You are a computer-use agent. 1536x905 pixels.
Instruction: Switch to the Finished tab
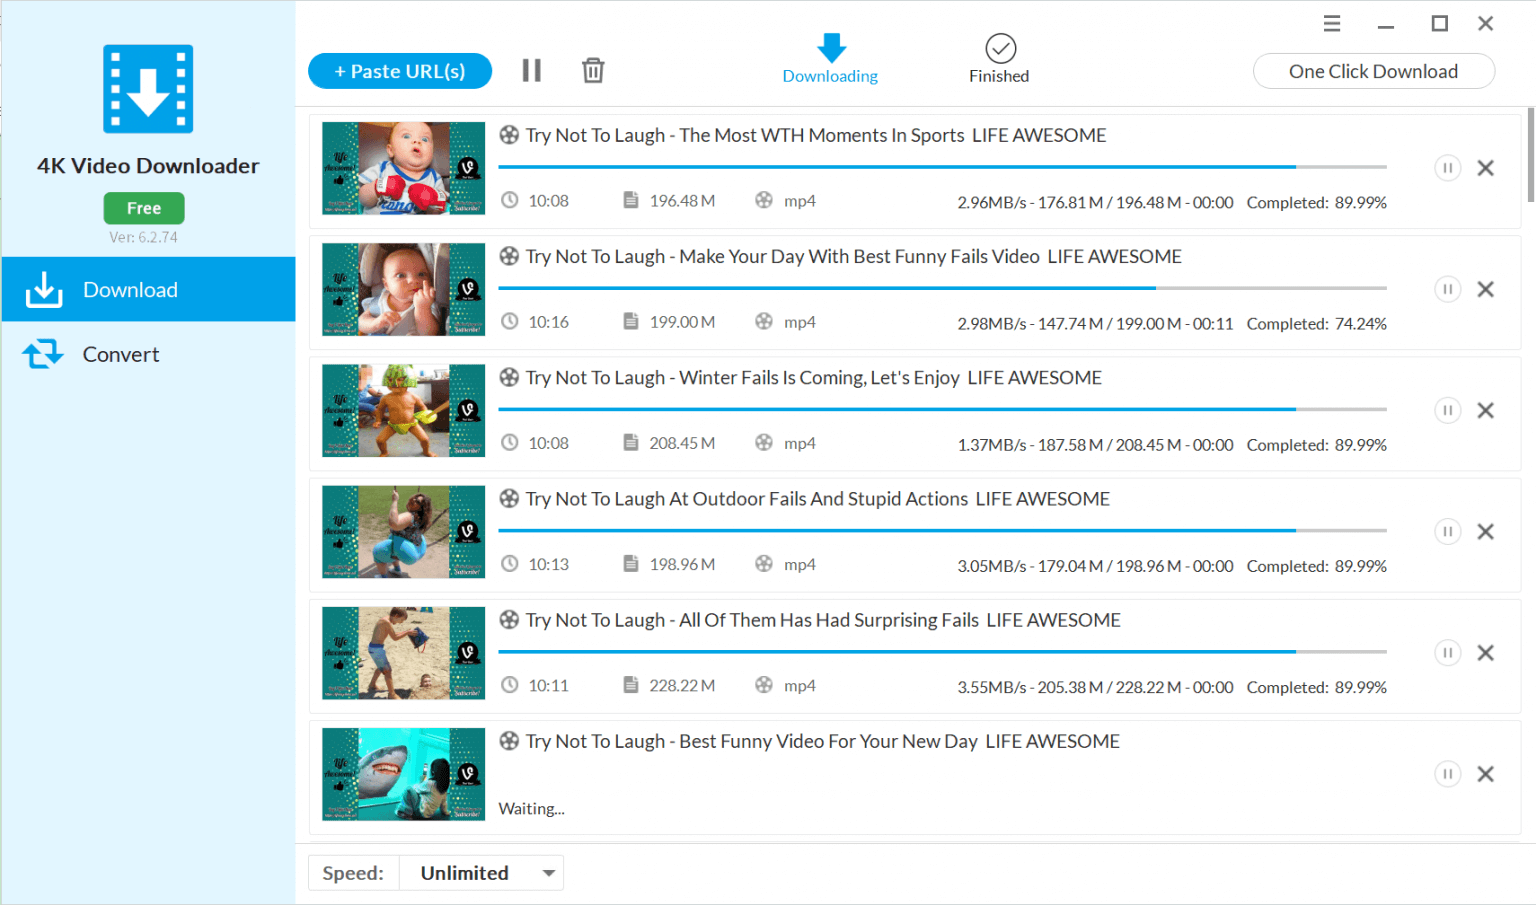(x=998, y=57)
